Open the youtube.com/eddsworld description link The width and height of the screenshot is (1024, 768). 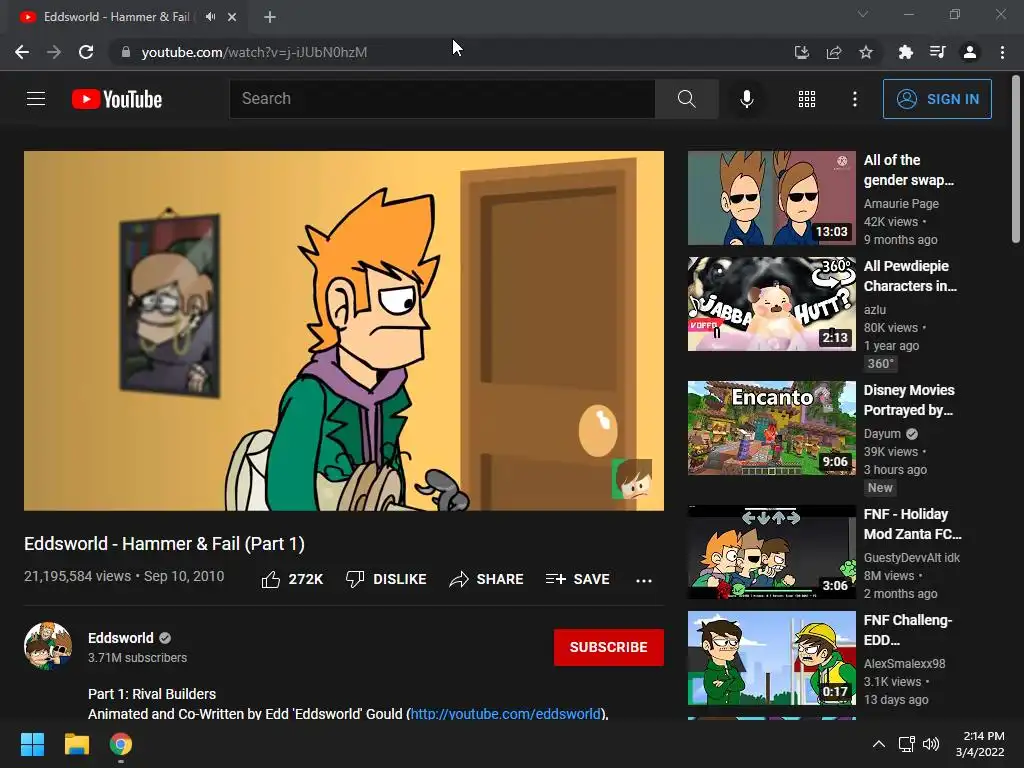click(x=505, y=714)
